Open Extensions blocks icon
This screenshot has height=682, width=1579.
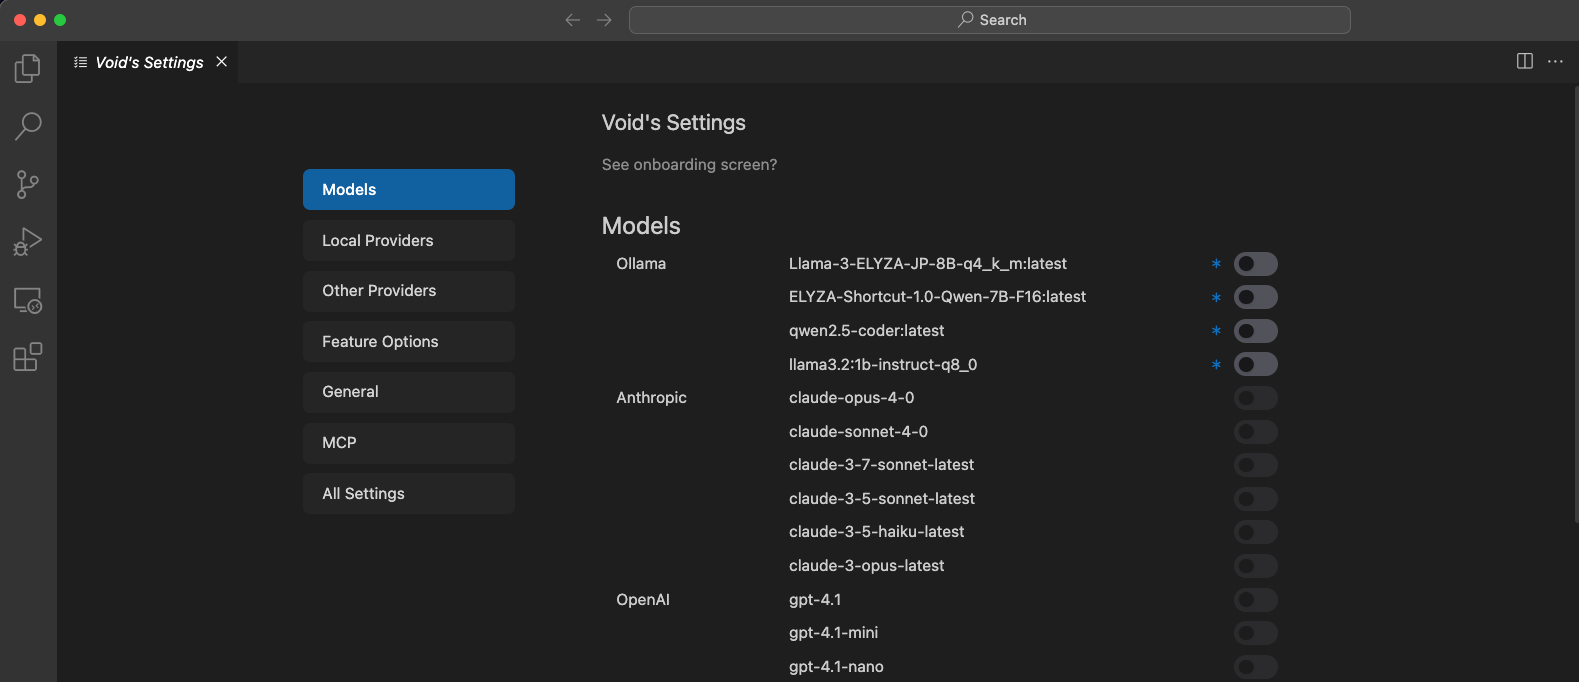[28, 357]
